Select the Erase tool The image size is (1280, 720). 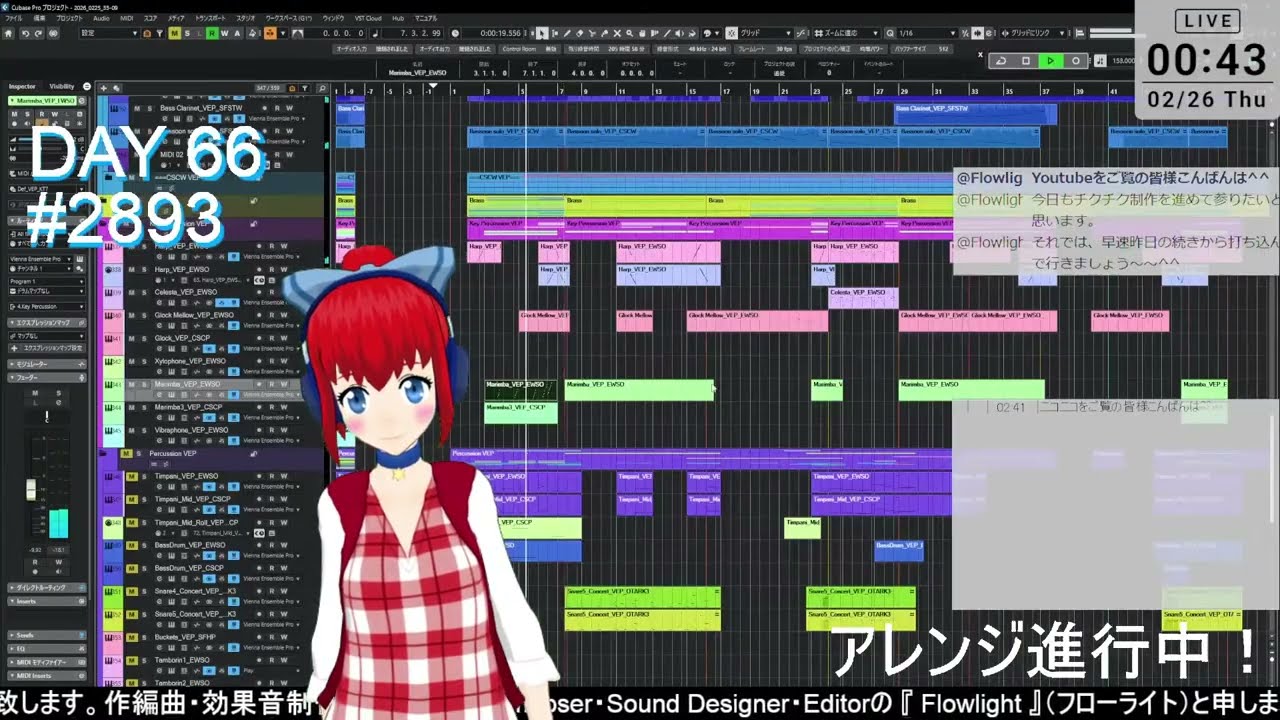click(580, 33)
